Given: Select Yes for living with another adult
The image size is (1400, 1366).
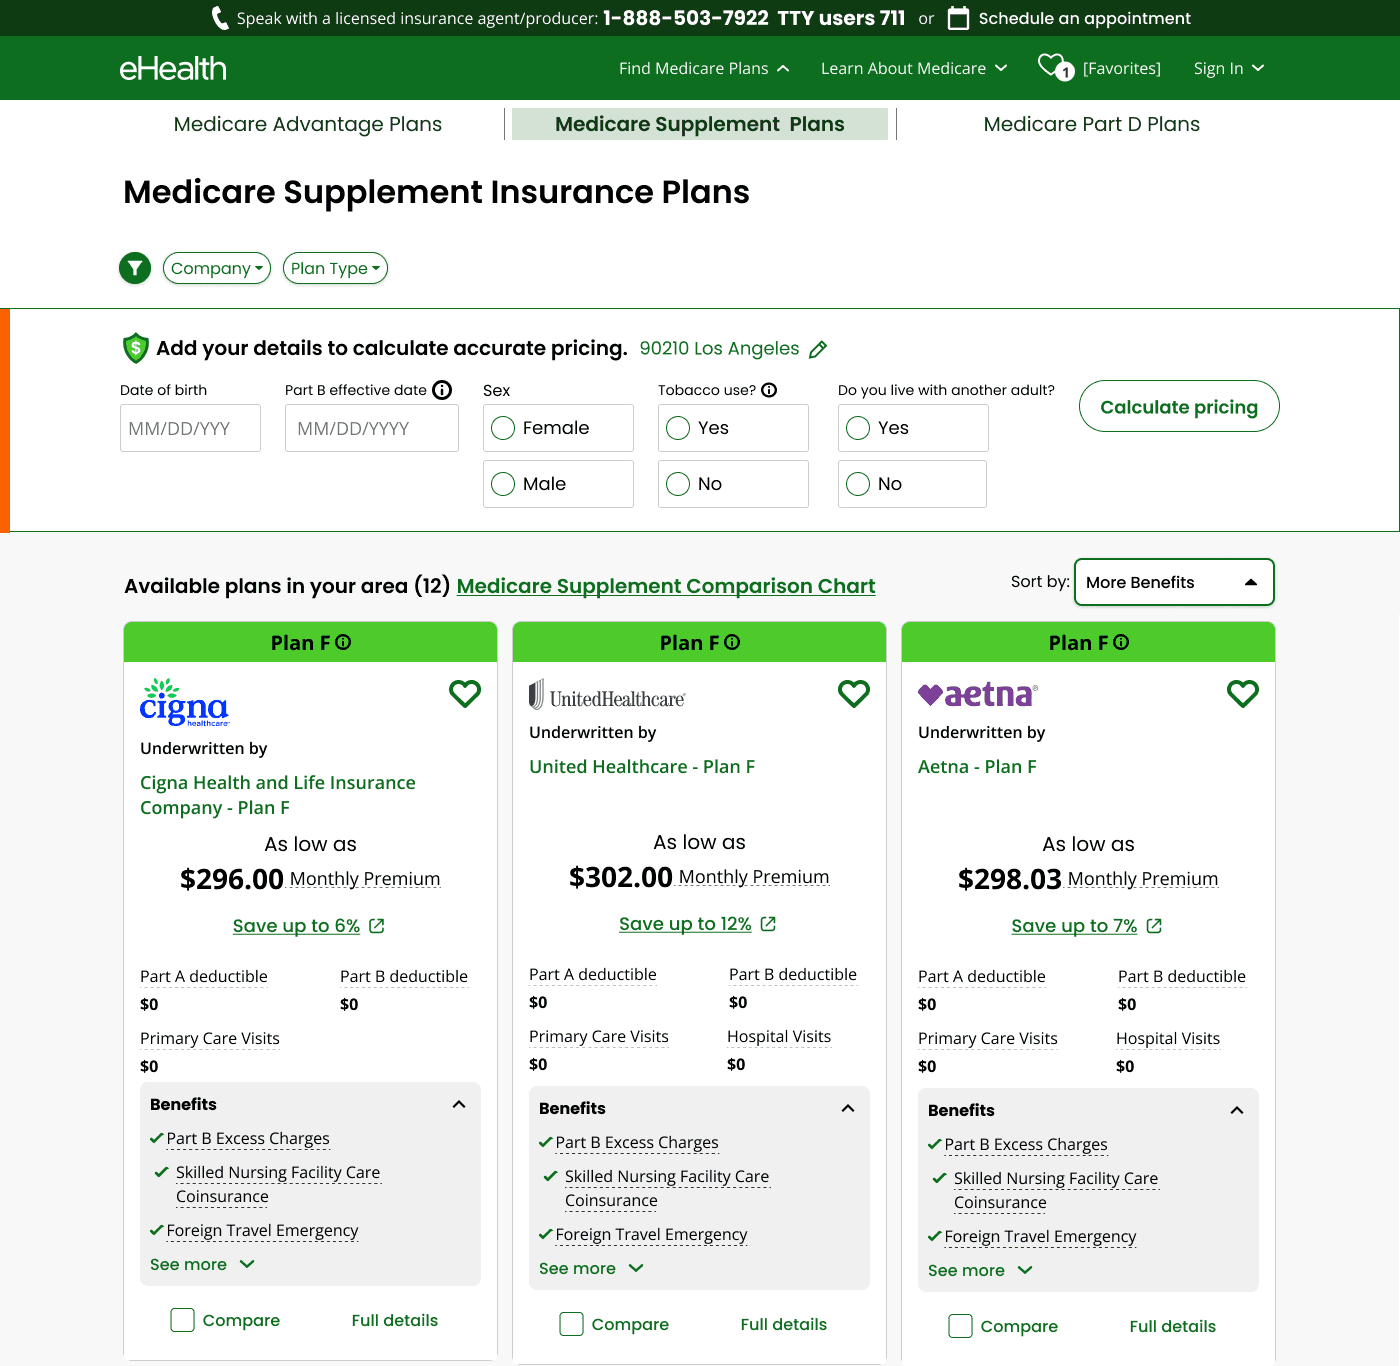Looking at the screenshot, I should coord(913,428).
